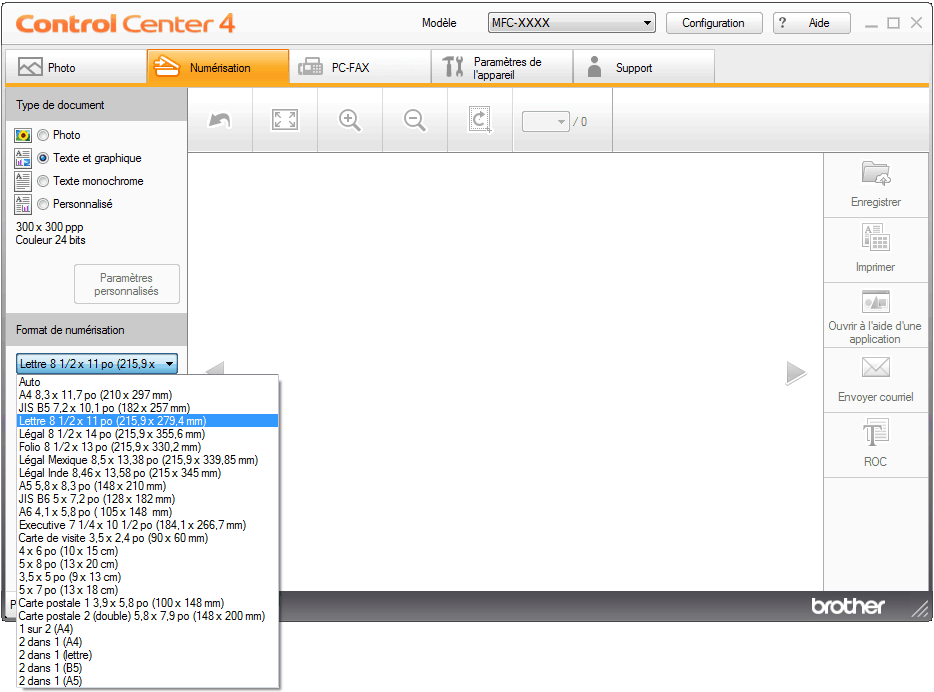Switch to the Photo tab
The image size is (934, 692).
76,67
